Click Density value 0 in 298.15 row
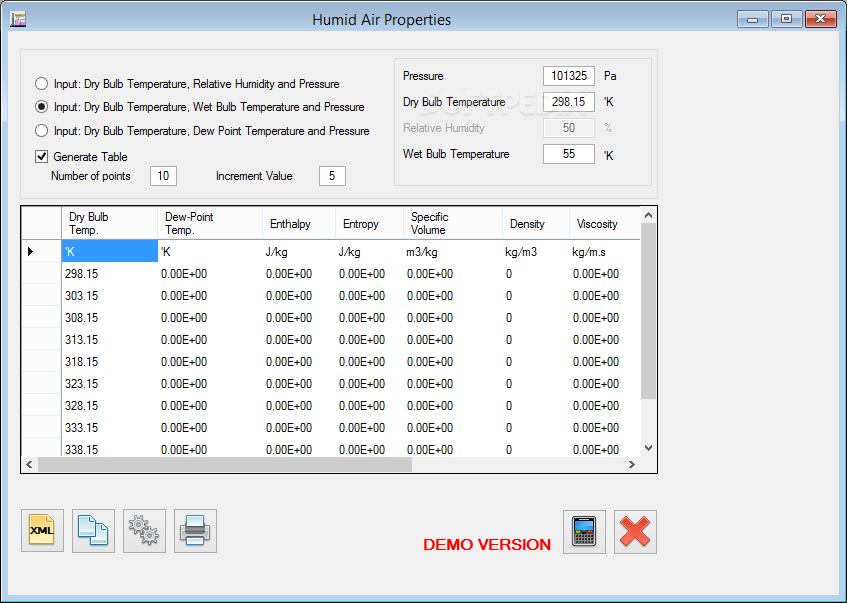The image size is (847, 603). click(x=536, y=274)
